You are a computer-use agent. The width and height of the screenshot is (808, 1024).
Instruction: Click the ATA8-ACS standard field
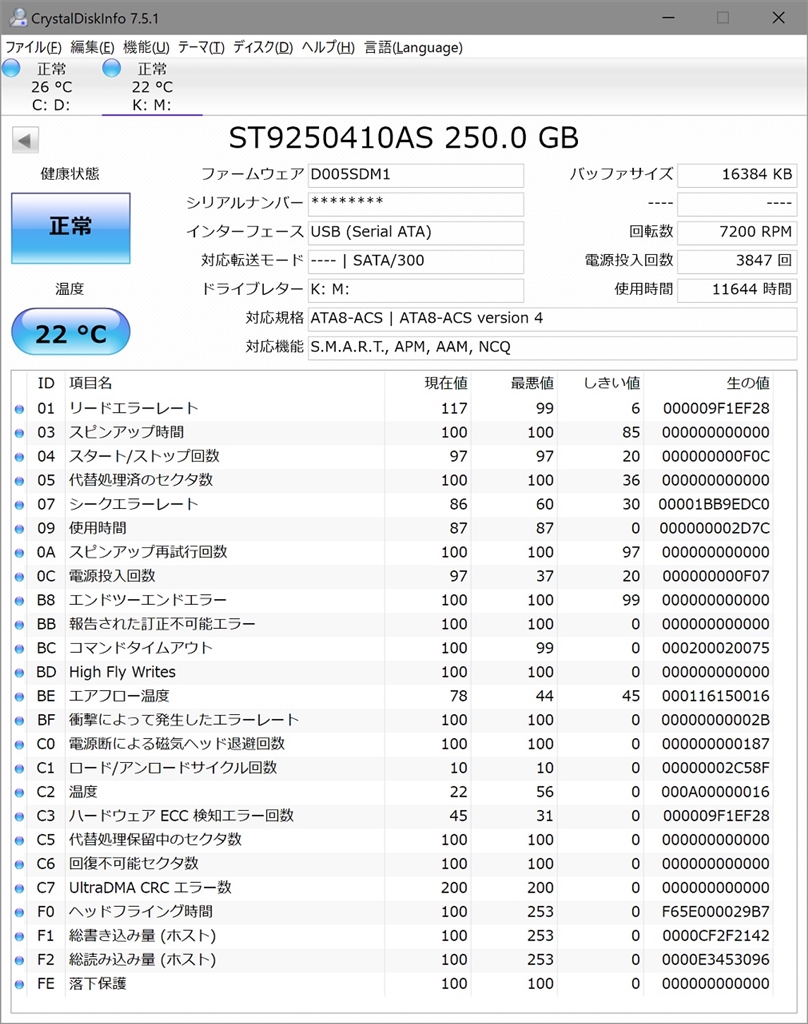click(x=552, y=319)
